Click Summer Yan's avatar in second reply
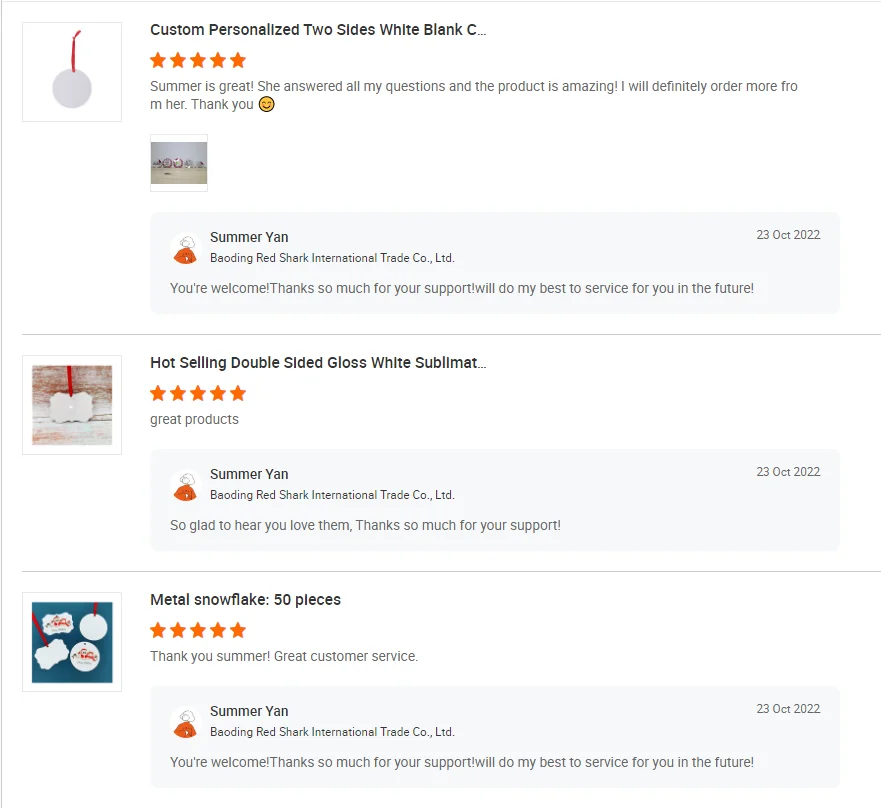The height and width of the screenshot is (808, 881). [x=185, y=485]
